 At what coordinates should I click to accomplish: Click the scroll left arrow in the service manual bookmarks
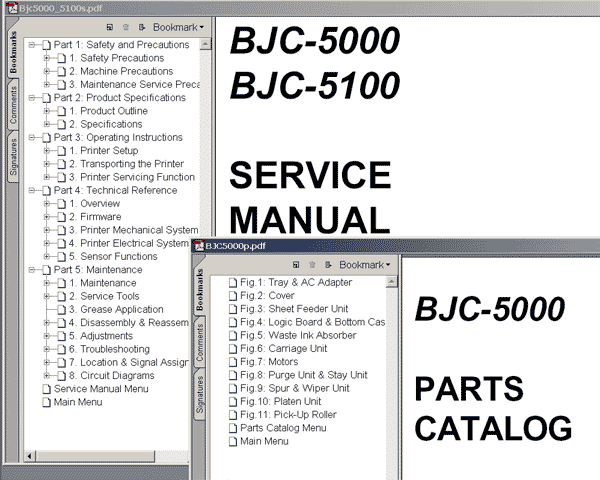click(30, 456)
